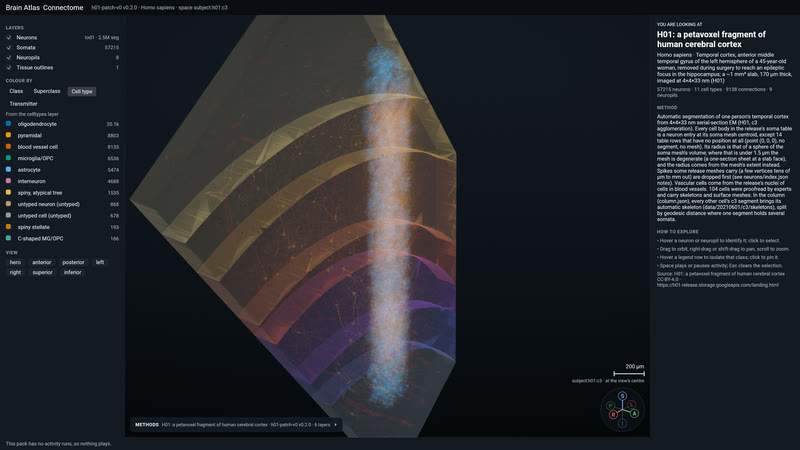Click the S axis on orientation gizmo
This screenshot has width=800, height=450.
[622, 395]
